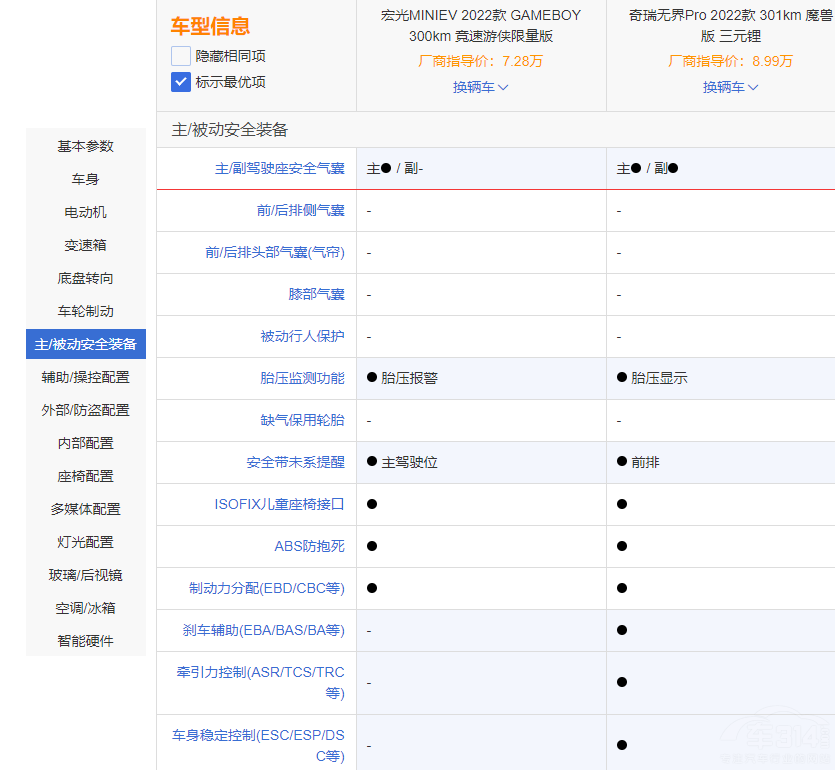Jump to 多媒体配置 in the sidebar
835x770 pixels.
coord(86,509)
